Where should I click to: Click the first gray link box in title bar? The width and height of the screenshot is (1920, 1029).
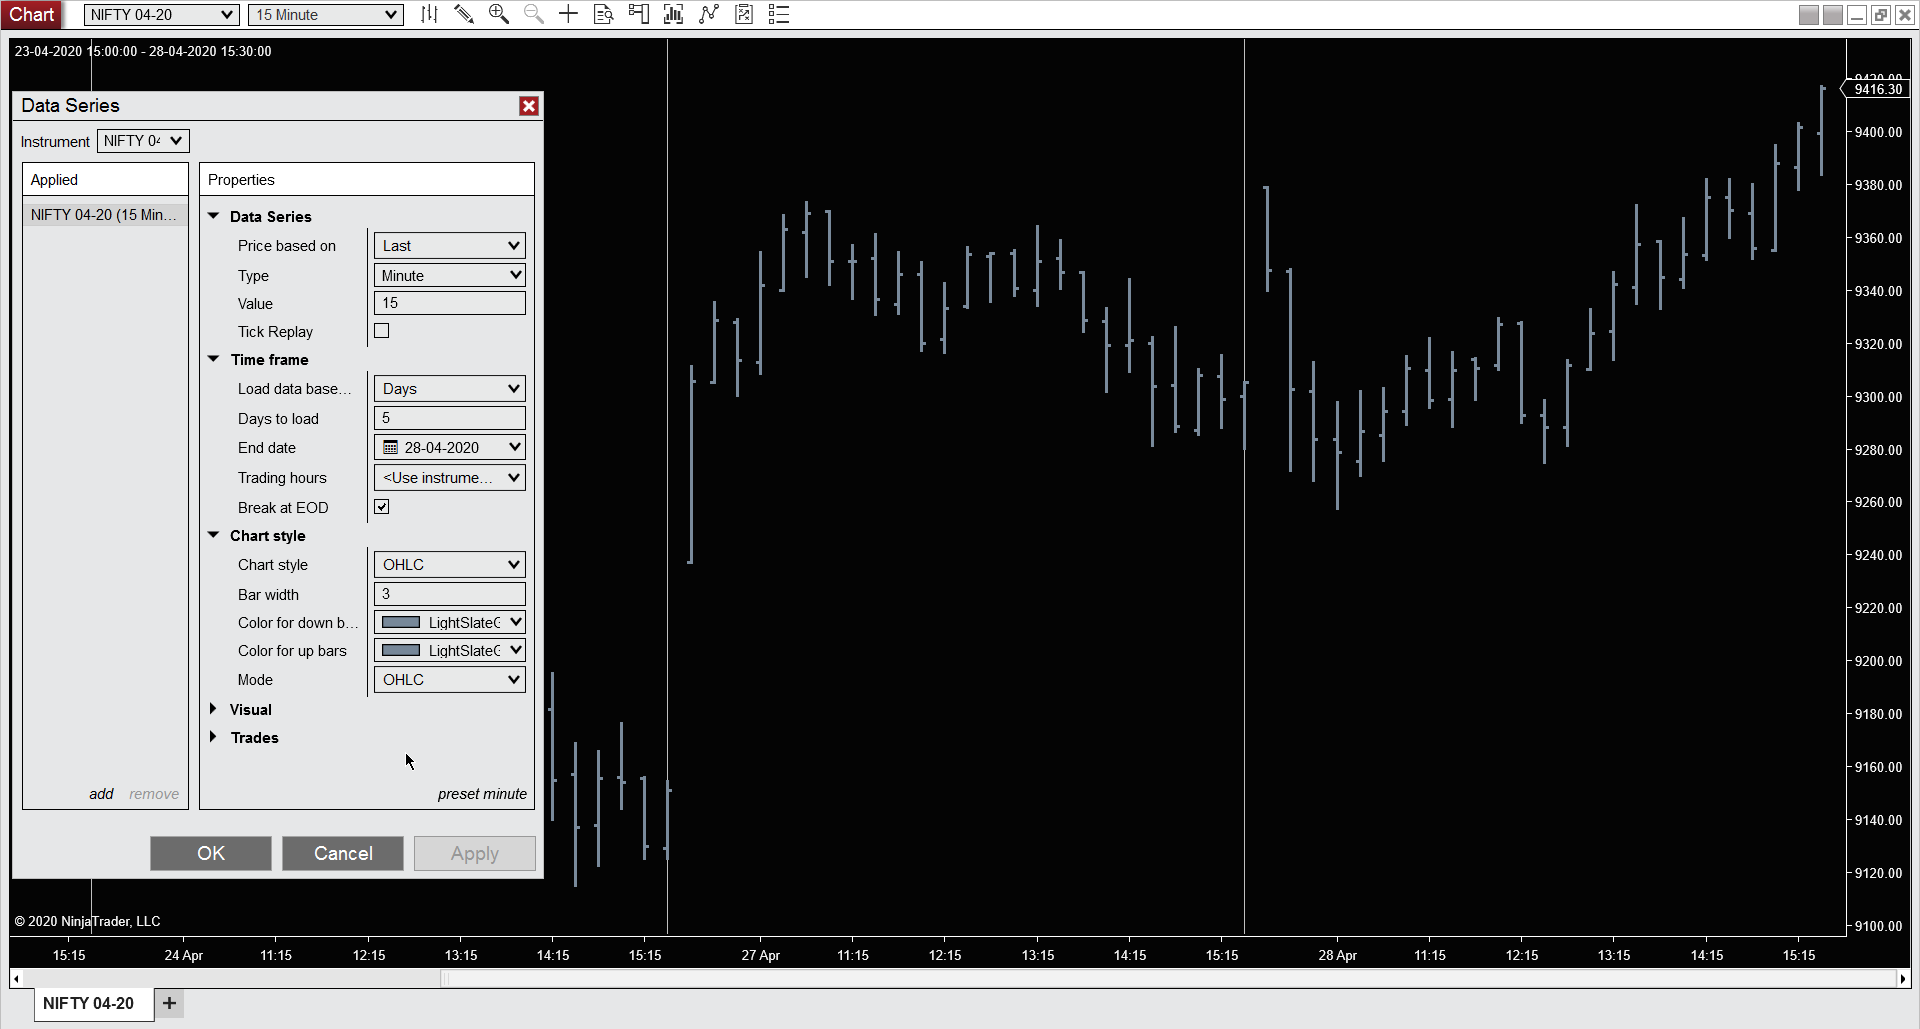click(1809, 15)
